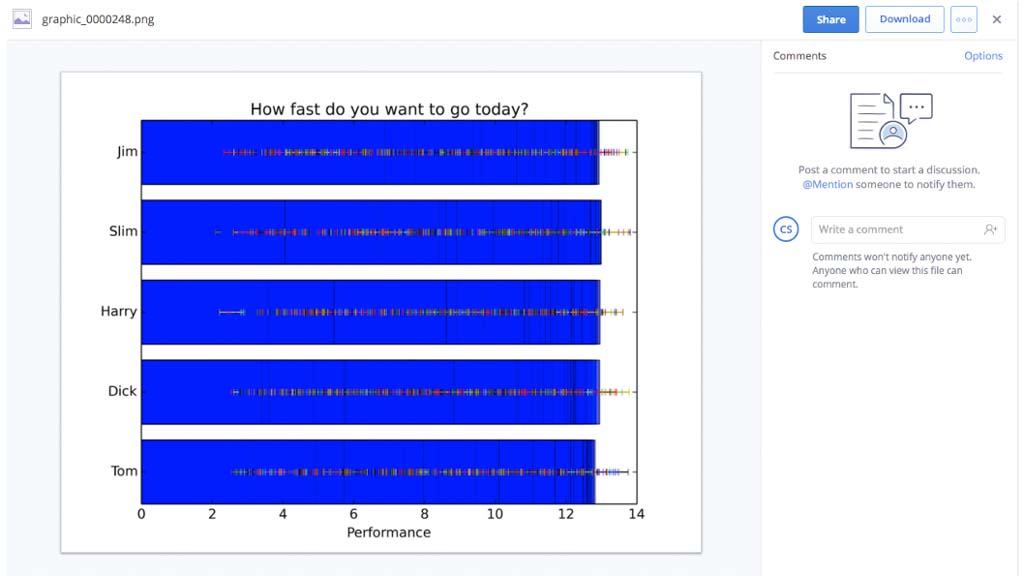This screenshot has height=576, width=1024.
Task: Click the Dick bar in chart
Action: point(370,392)
